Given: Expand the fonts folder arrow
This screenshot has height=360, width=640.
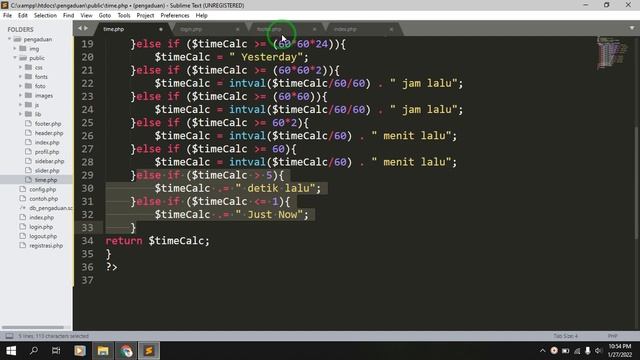Looking at the screenshot, I should coord(21,77).
